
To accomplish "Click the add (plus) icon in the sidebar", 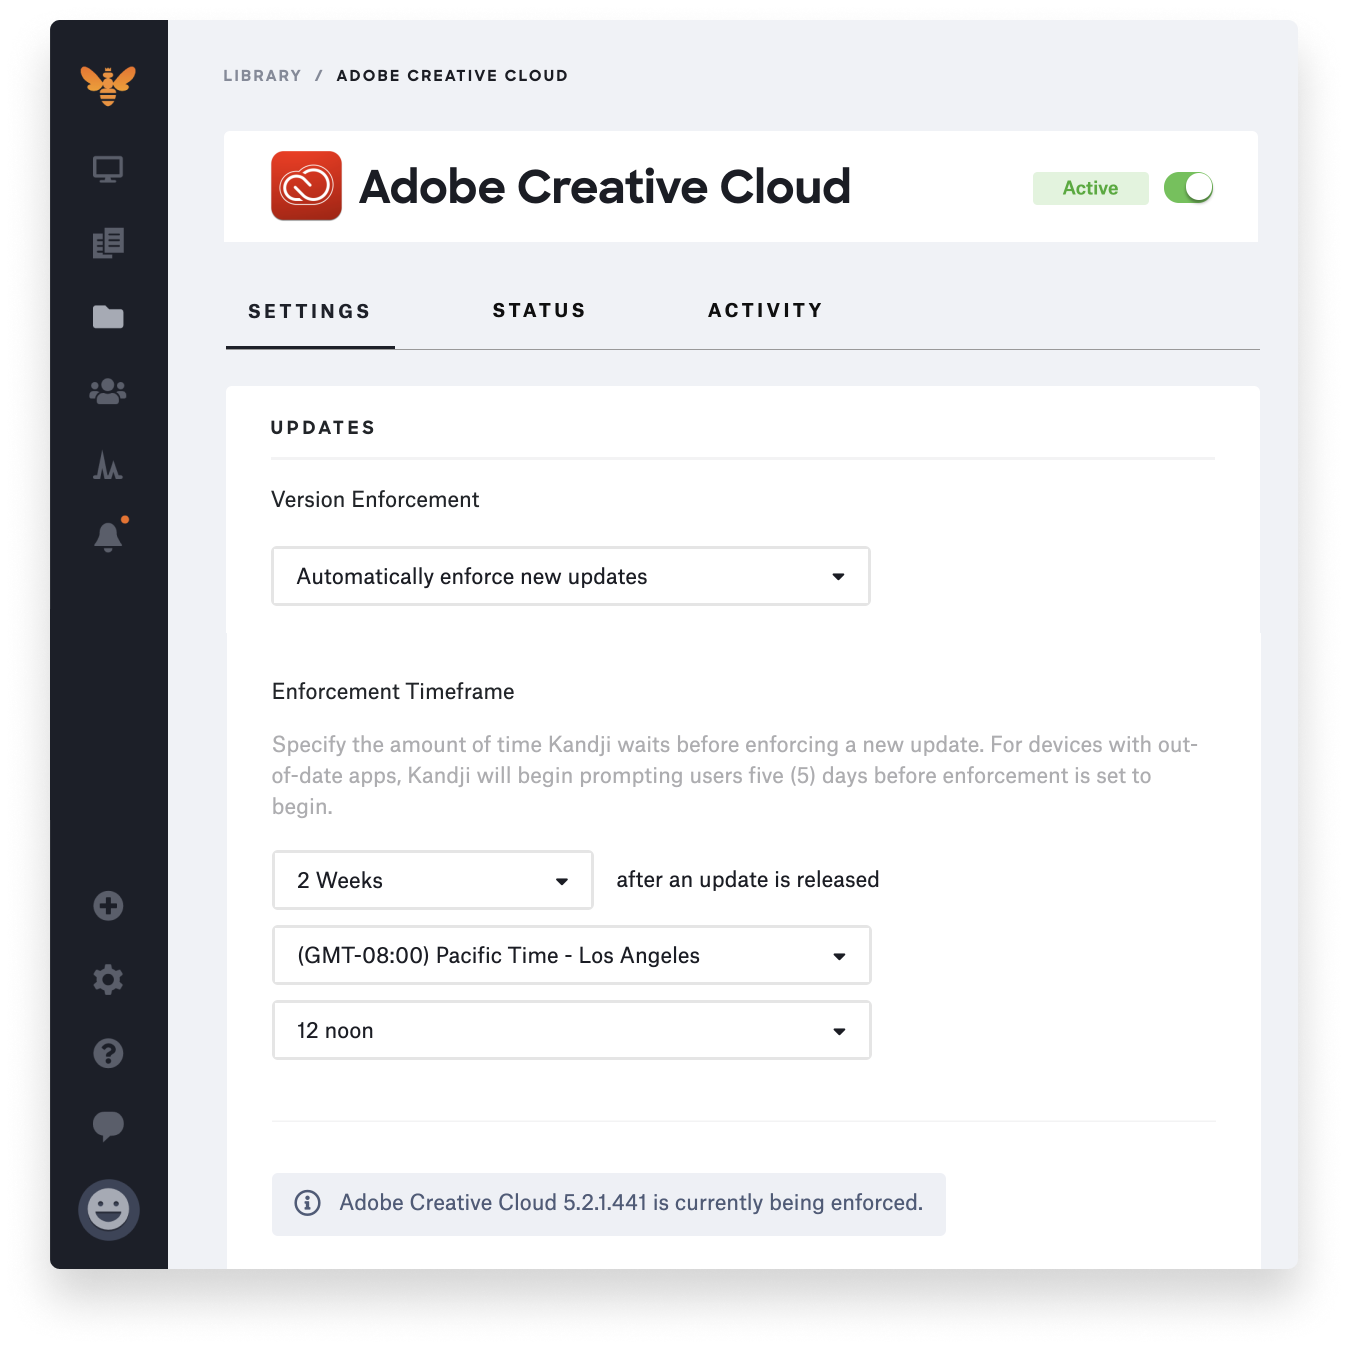I will 108,905.
